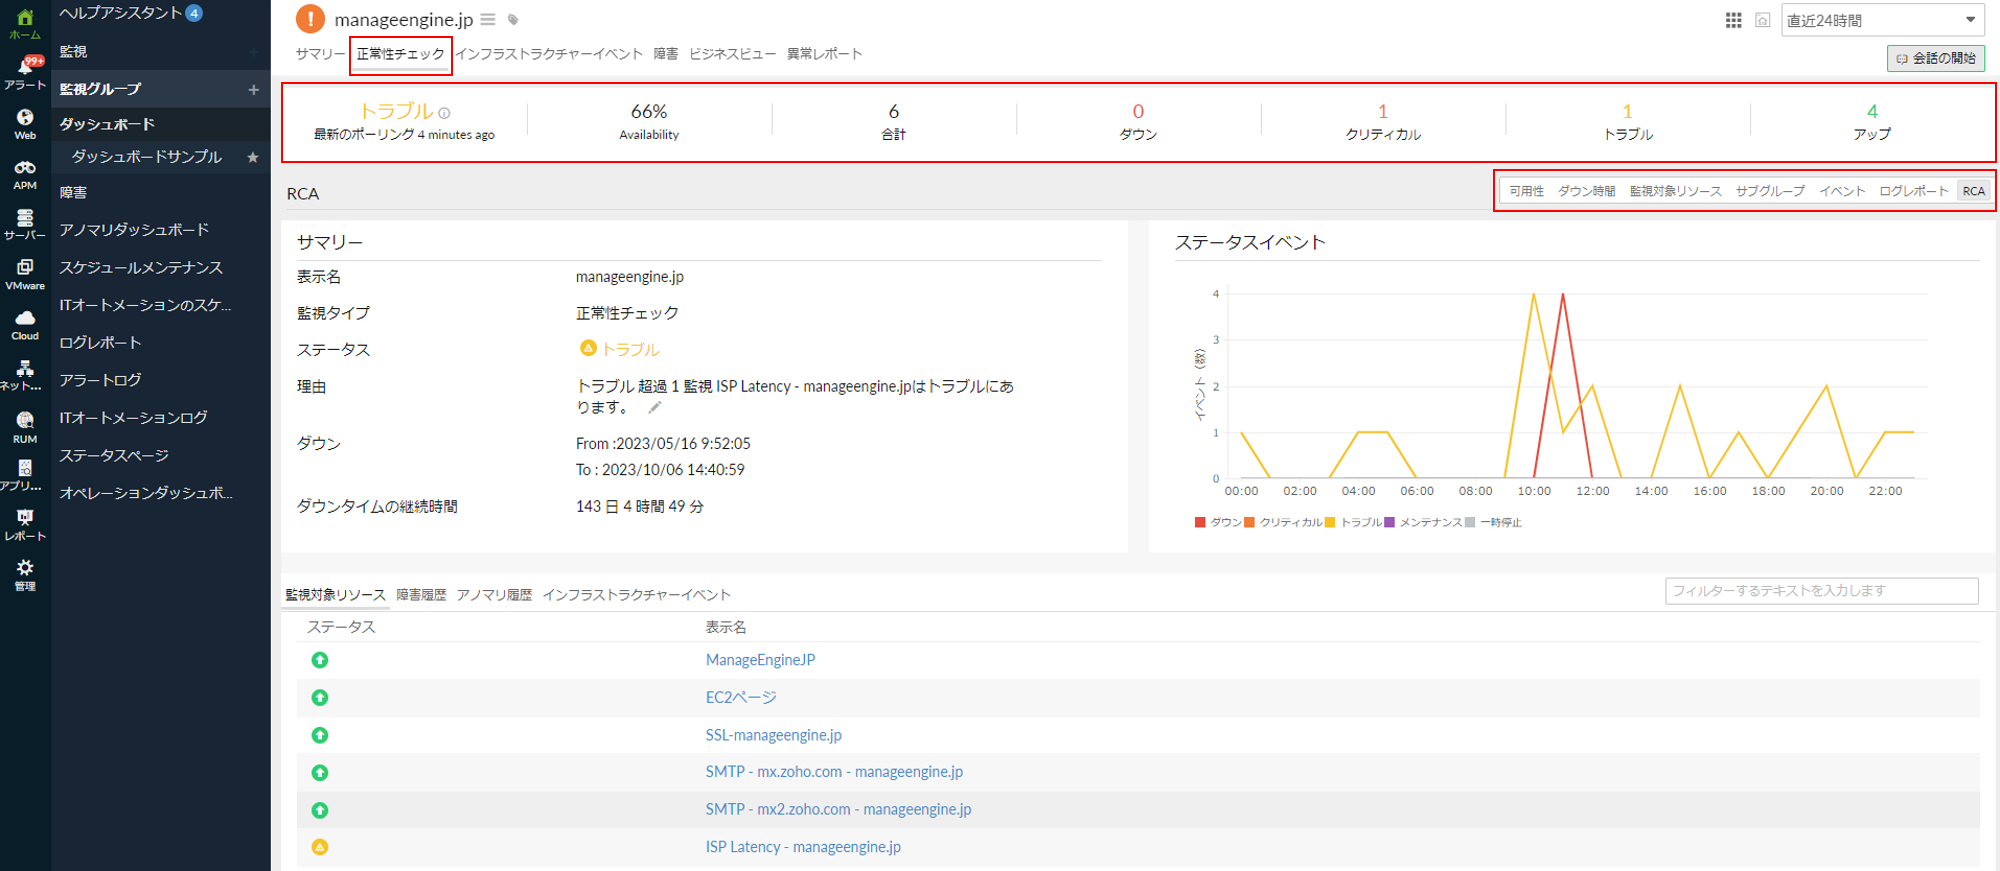Switch to アノマリ履歴 tab
The width and height of the screenshot is (2000, 871).
[x=494, y=595]
